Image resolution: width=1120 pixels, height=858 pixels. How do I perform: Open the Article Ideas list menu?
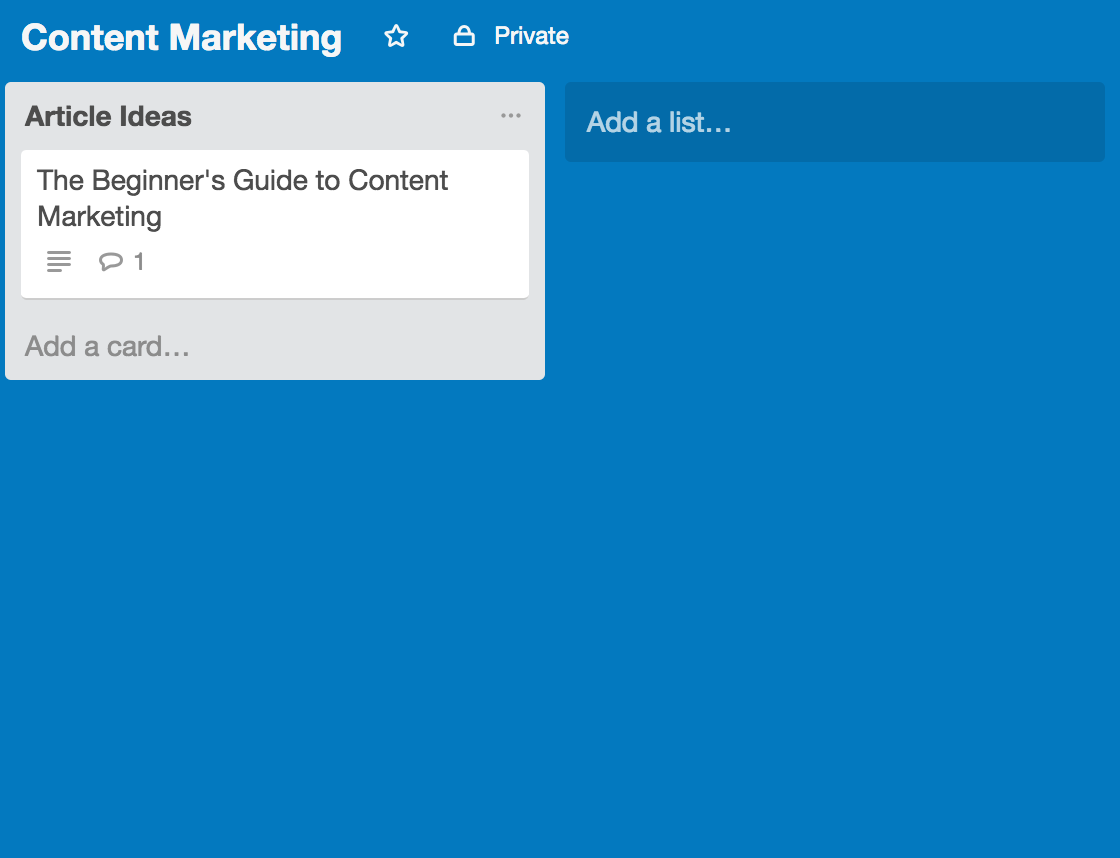511,116
